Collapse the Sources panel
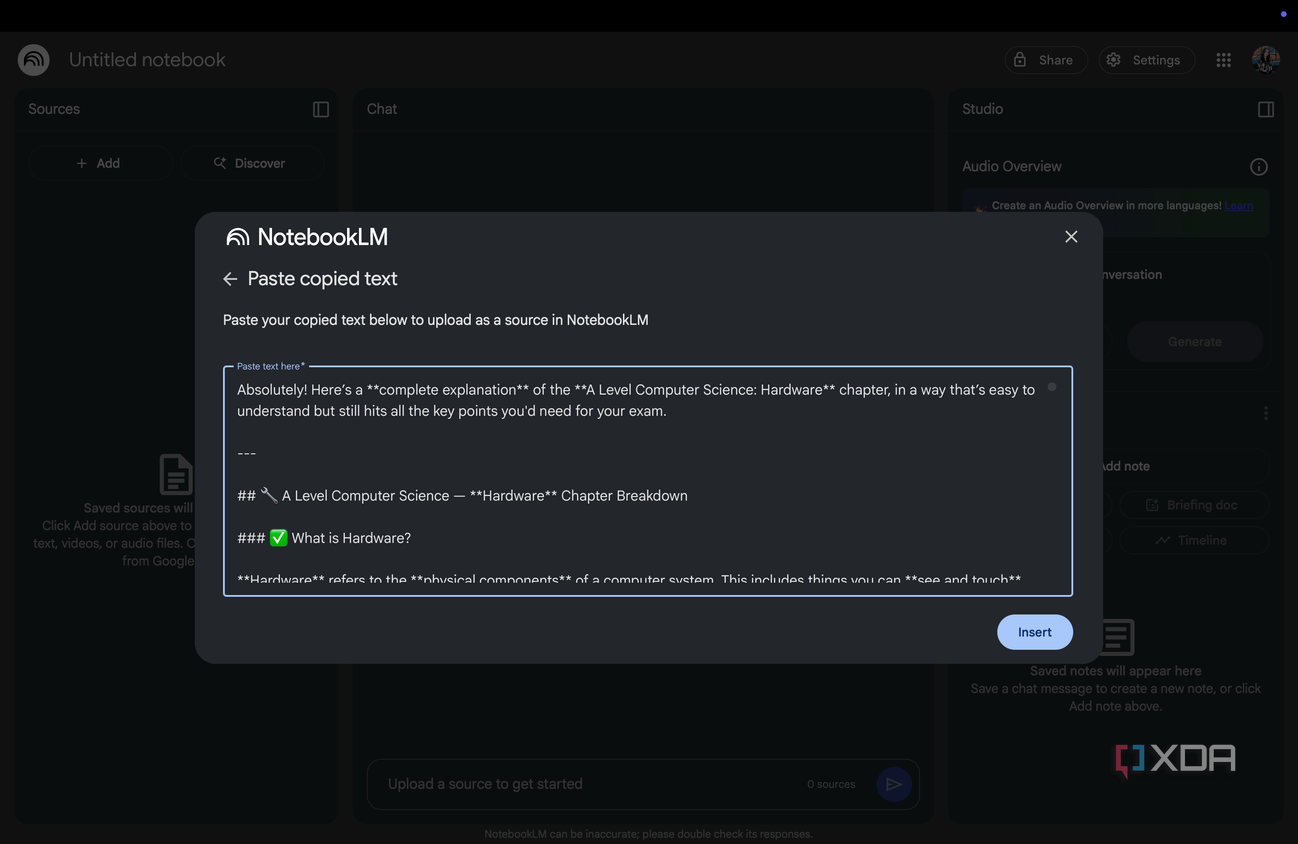Viewport: 1298px width, 844px height. pos(321,109)
